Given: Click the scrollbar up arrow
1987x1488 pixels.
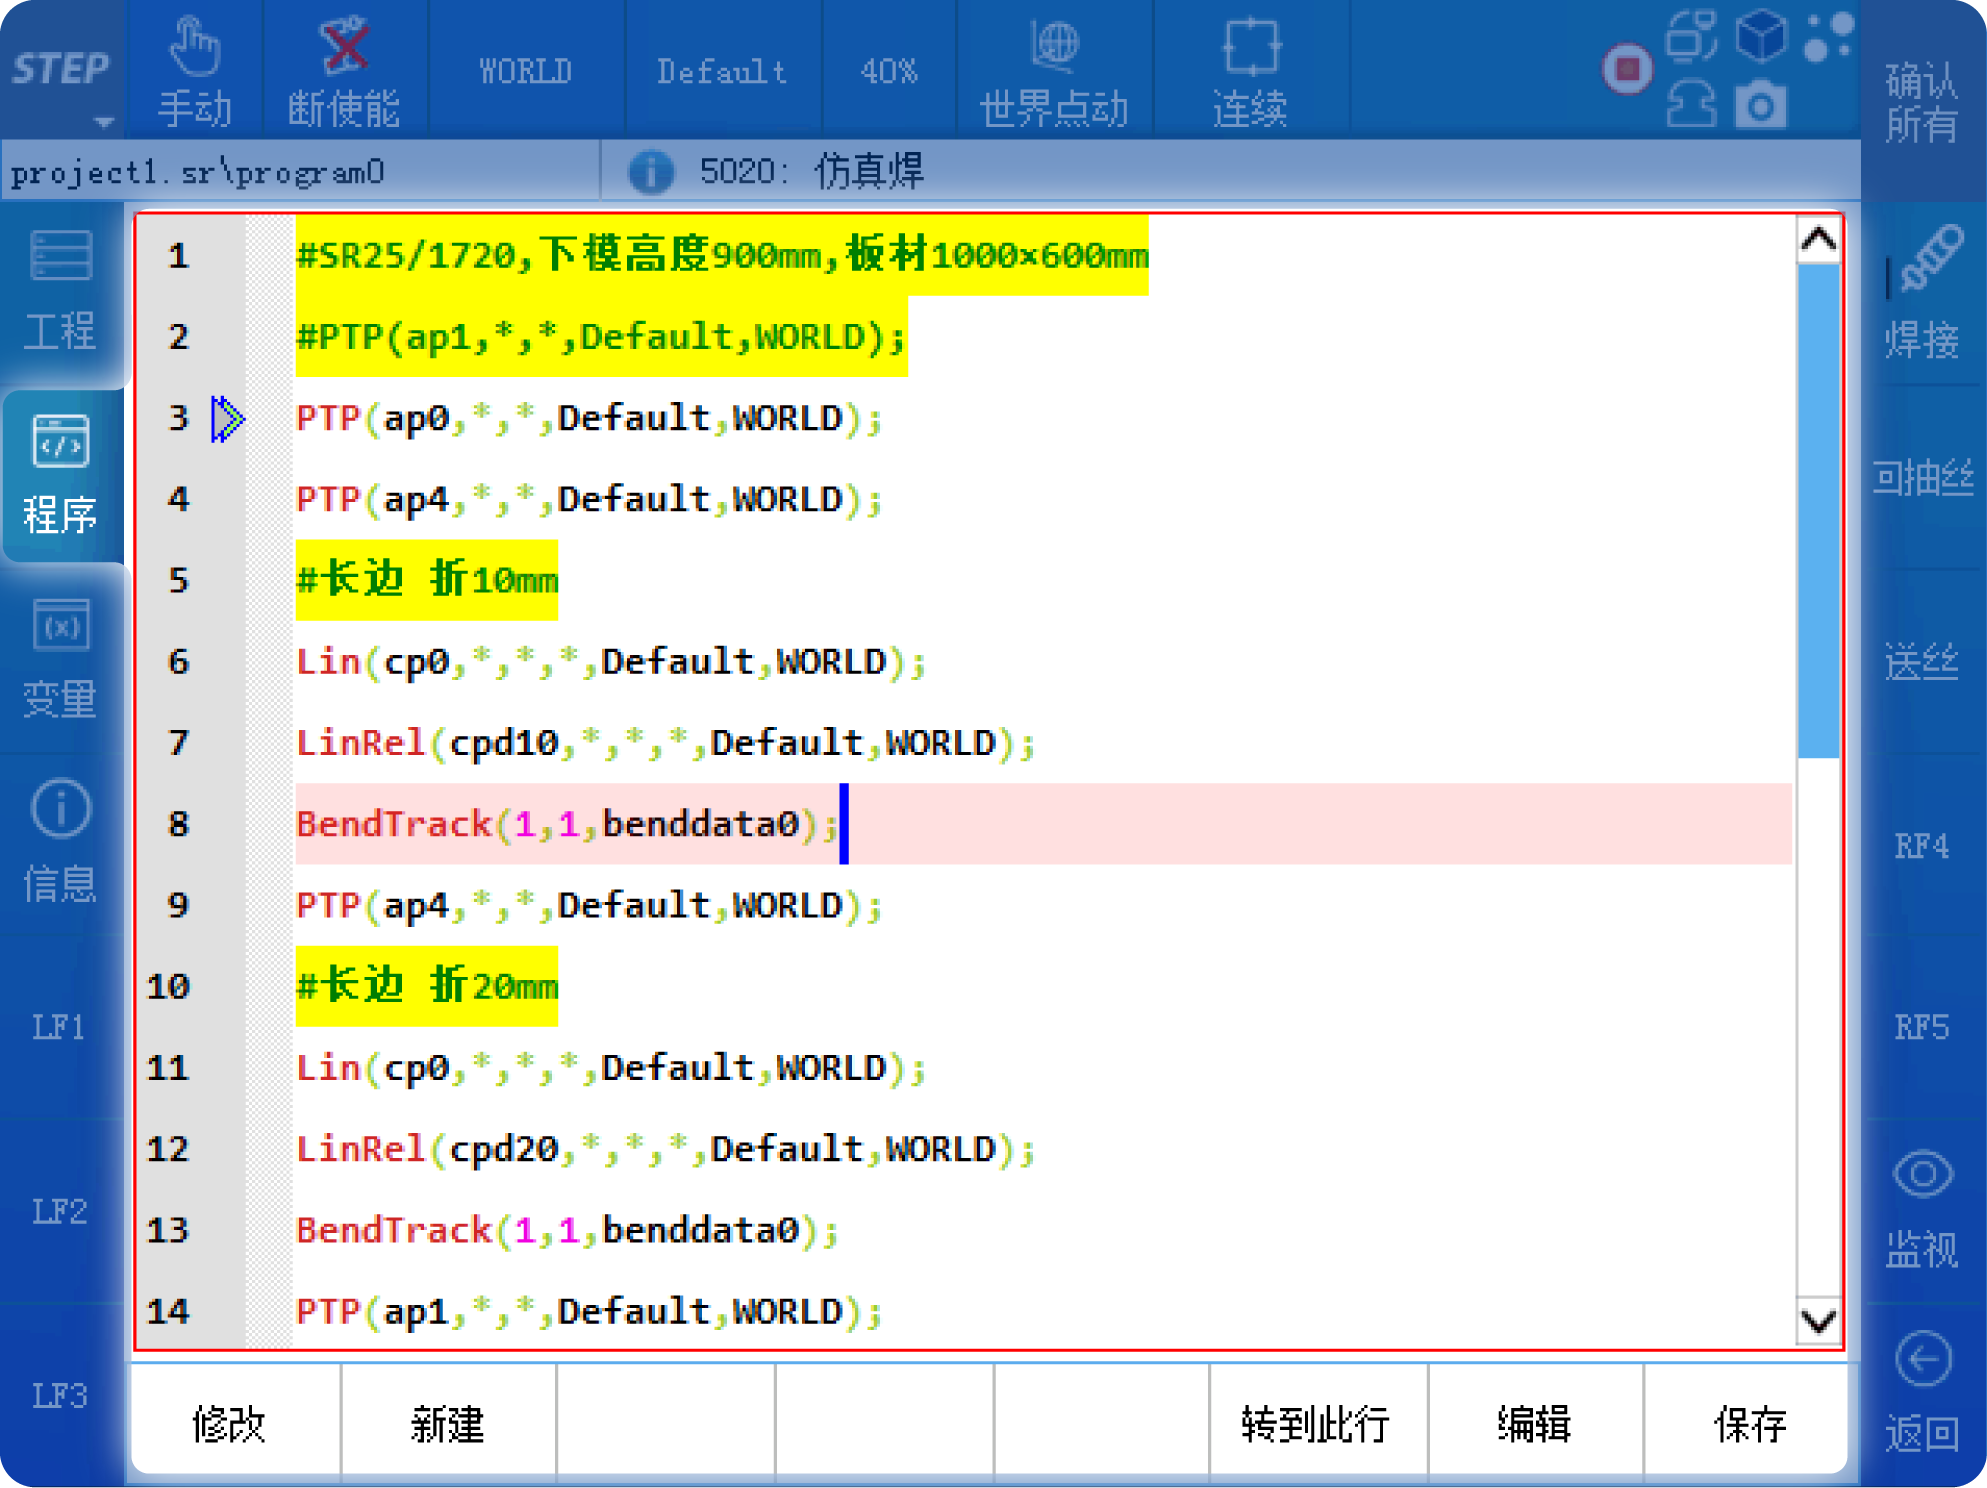Looking at the screenshot, I should pyautogui.click(x=1818, y=240).
